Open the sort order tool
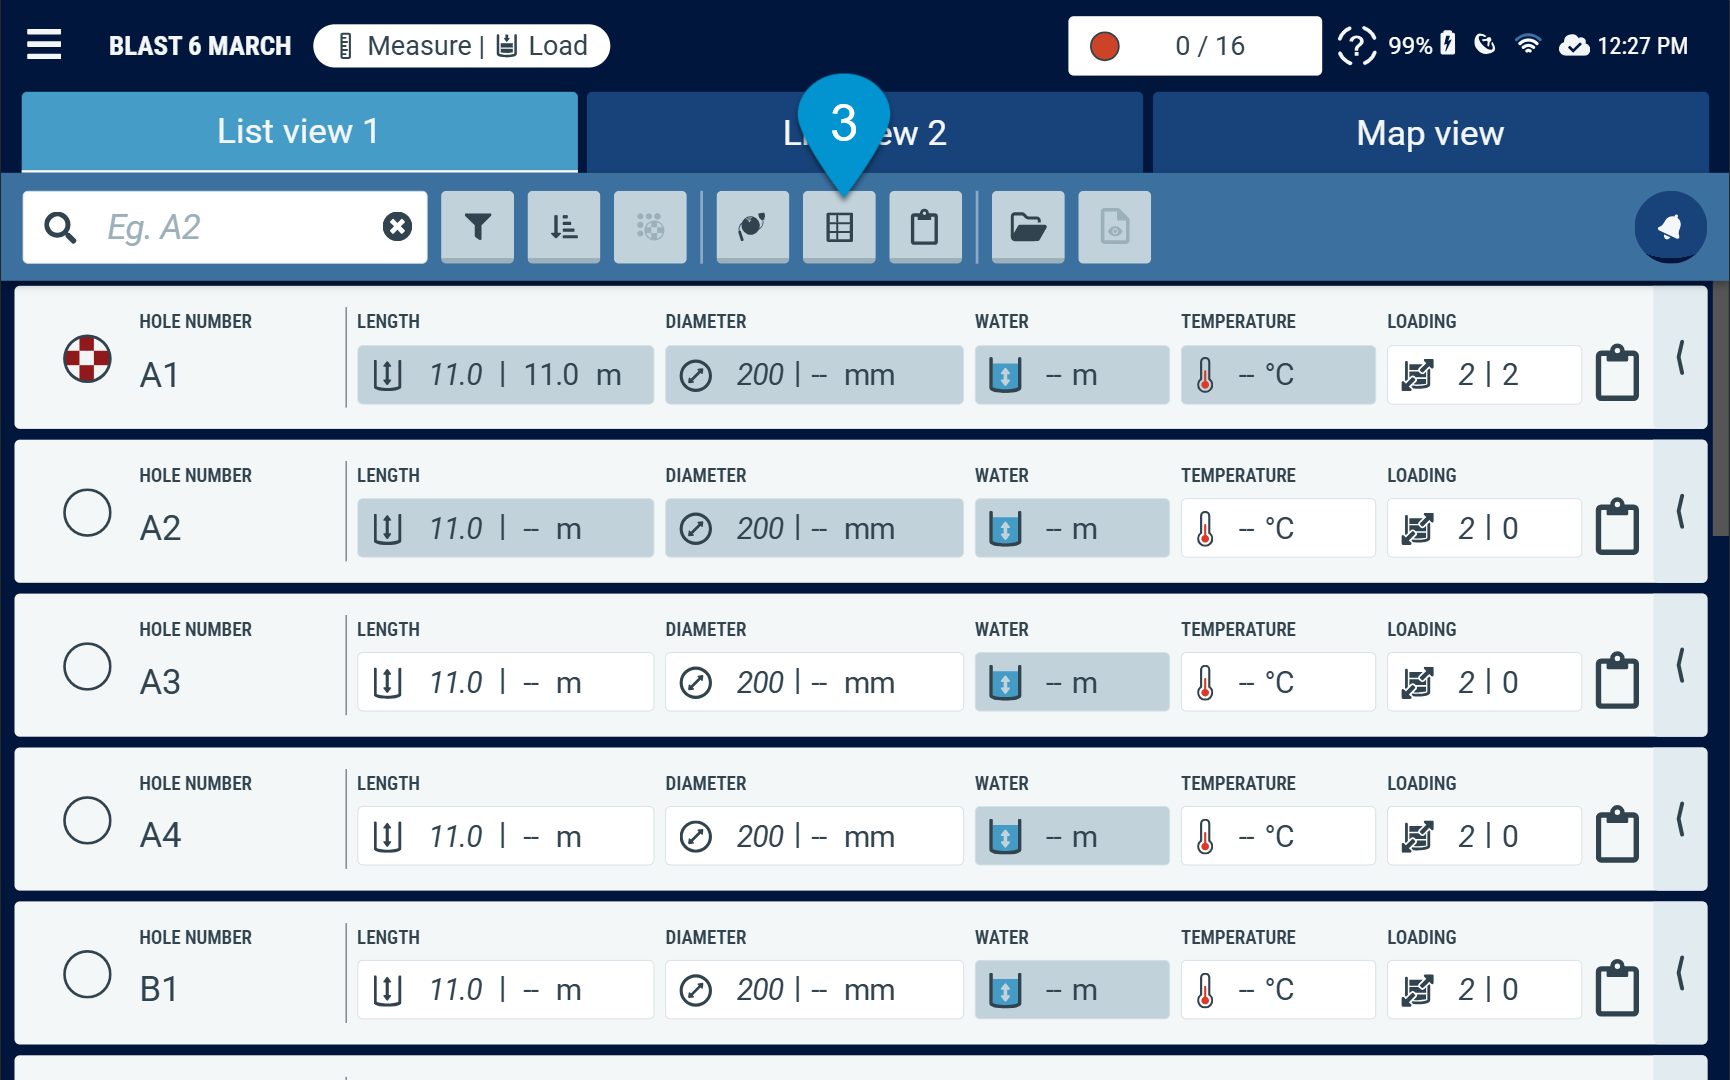The image size is (1730, 1080). tap(564, 227)
